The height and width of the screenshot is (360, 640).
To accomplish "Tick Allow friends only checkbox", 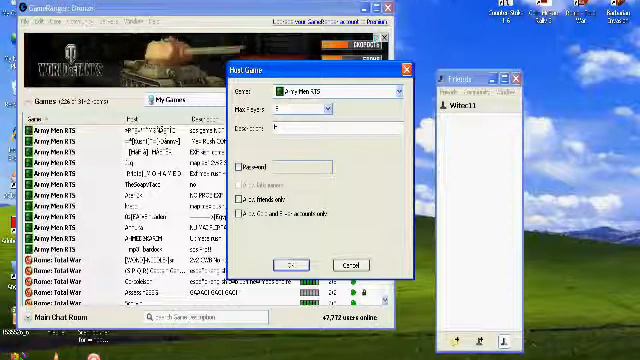I will click(238, 199).
